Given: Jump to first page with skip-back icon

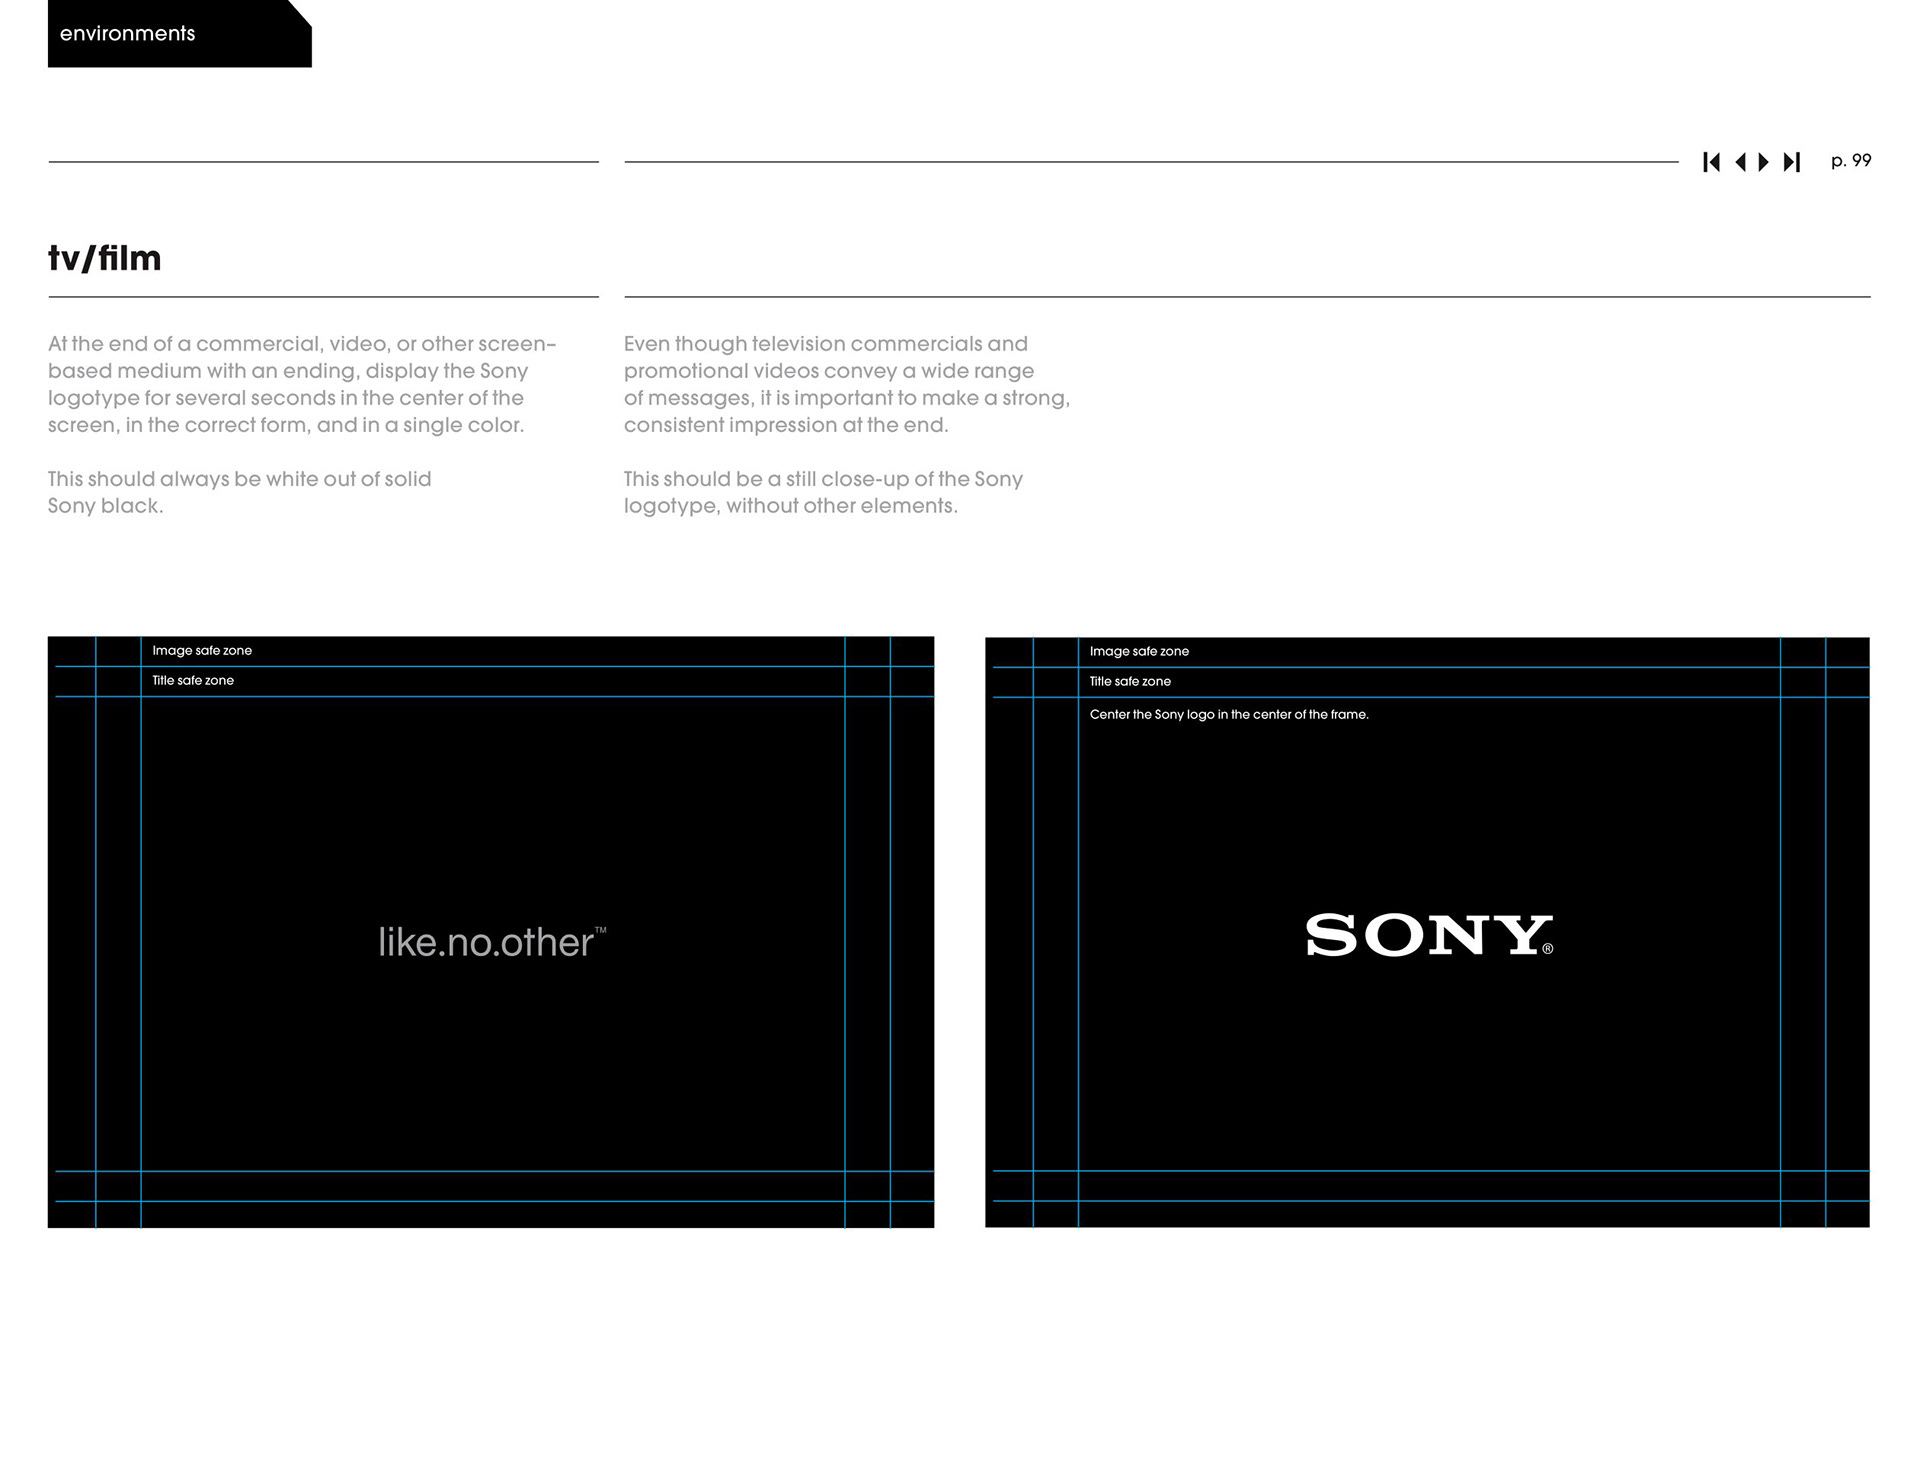Looking at the screenshot, I should click(x=1711, y=162).
